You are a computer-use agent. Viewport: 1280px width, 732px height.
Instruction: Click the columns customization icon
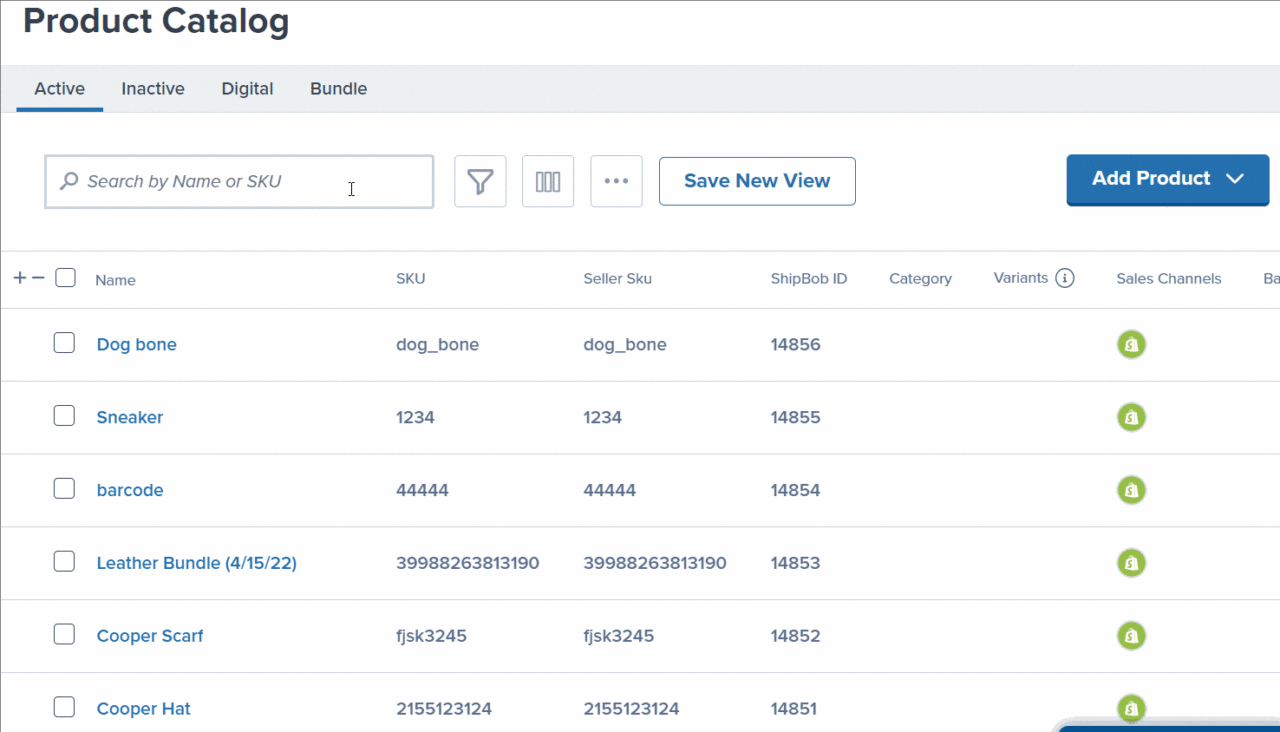click(547, 181)
